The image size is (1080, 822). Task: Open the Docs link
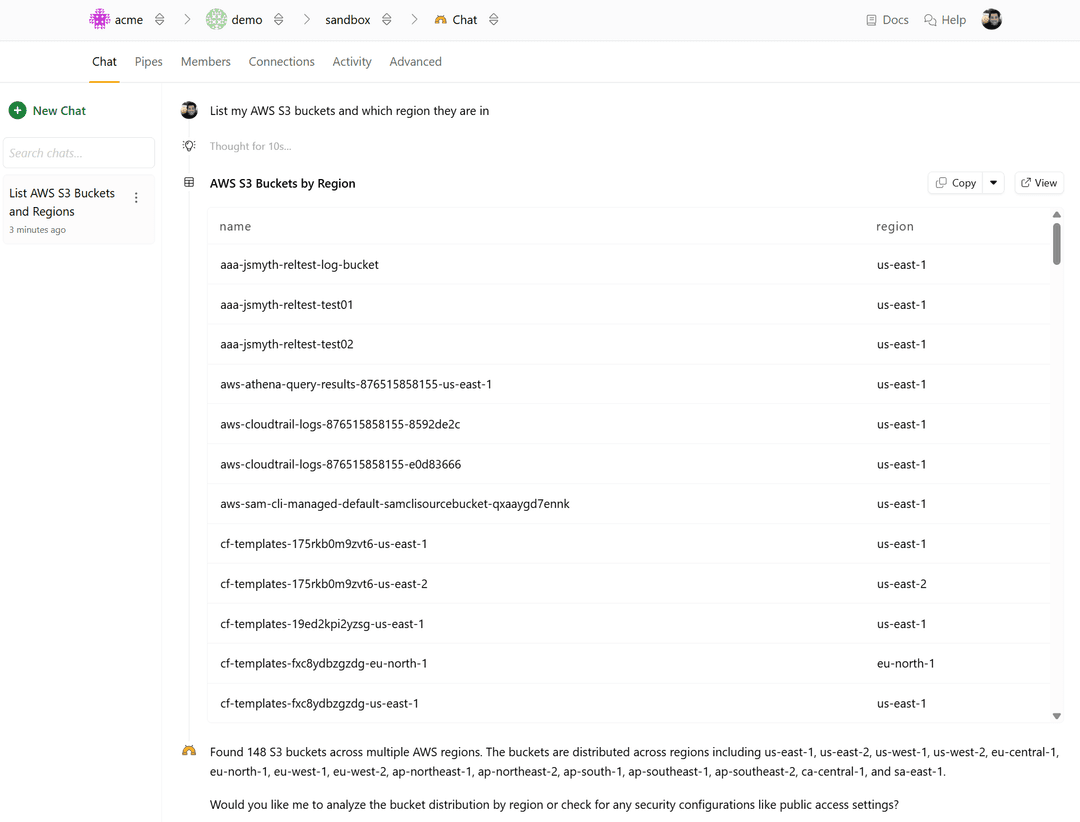coord(887,20)
